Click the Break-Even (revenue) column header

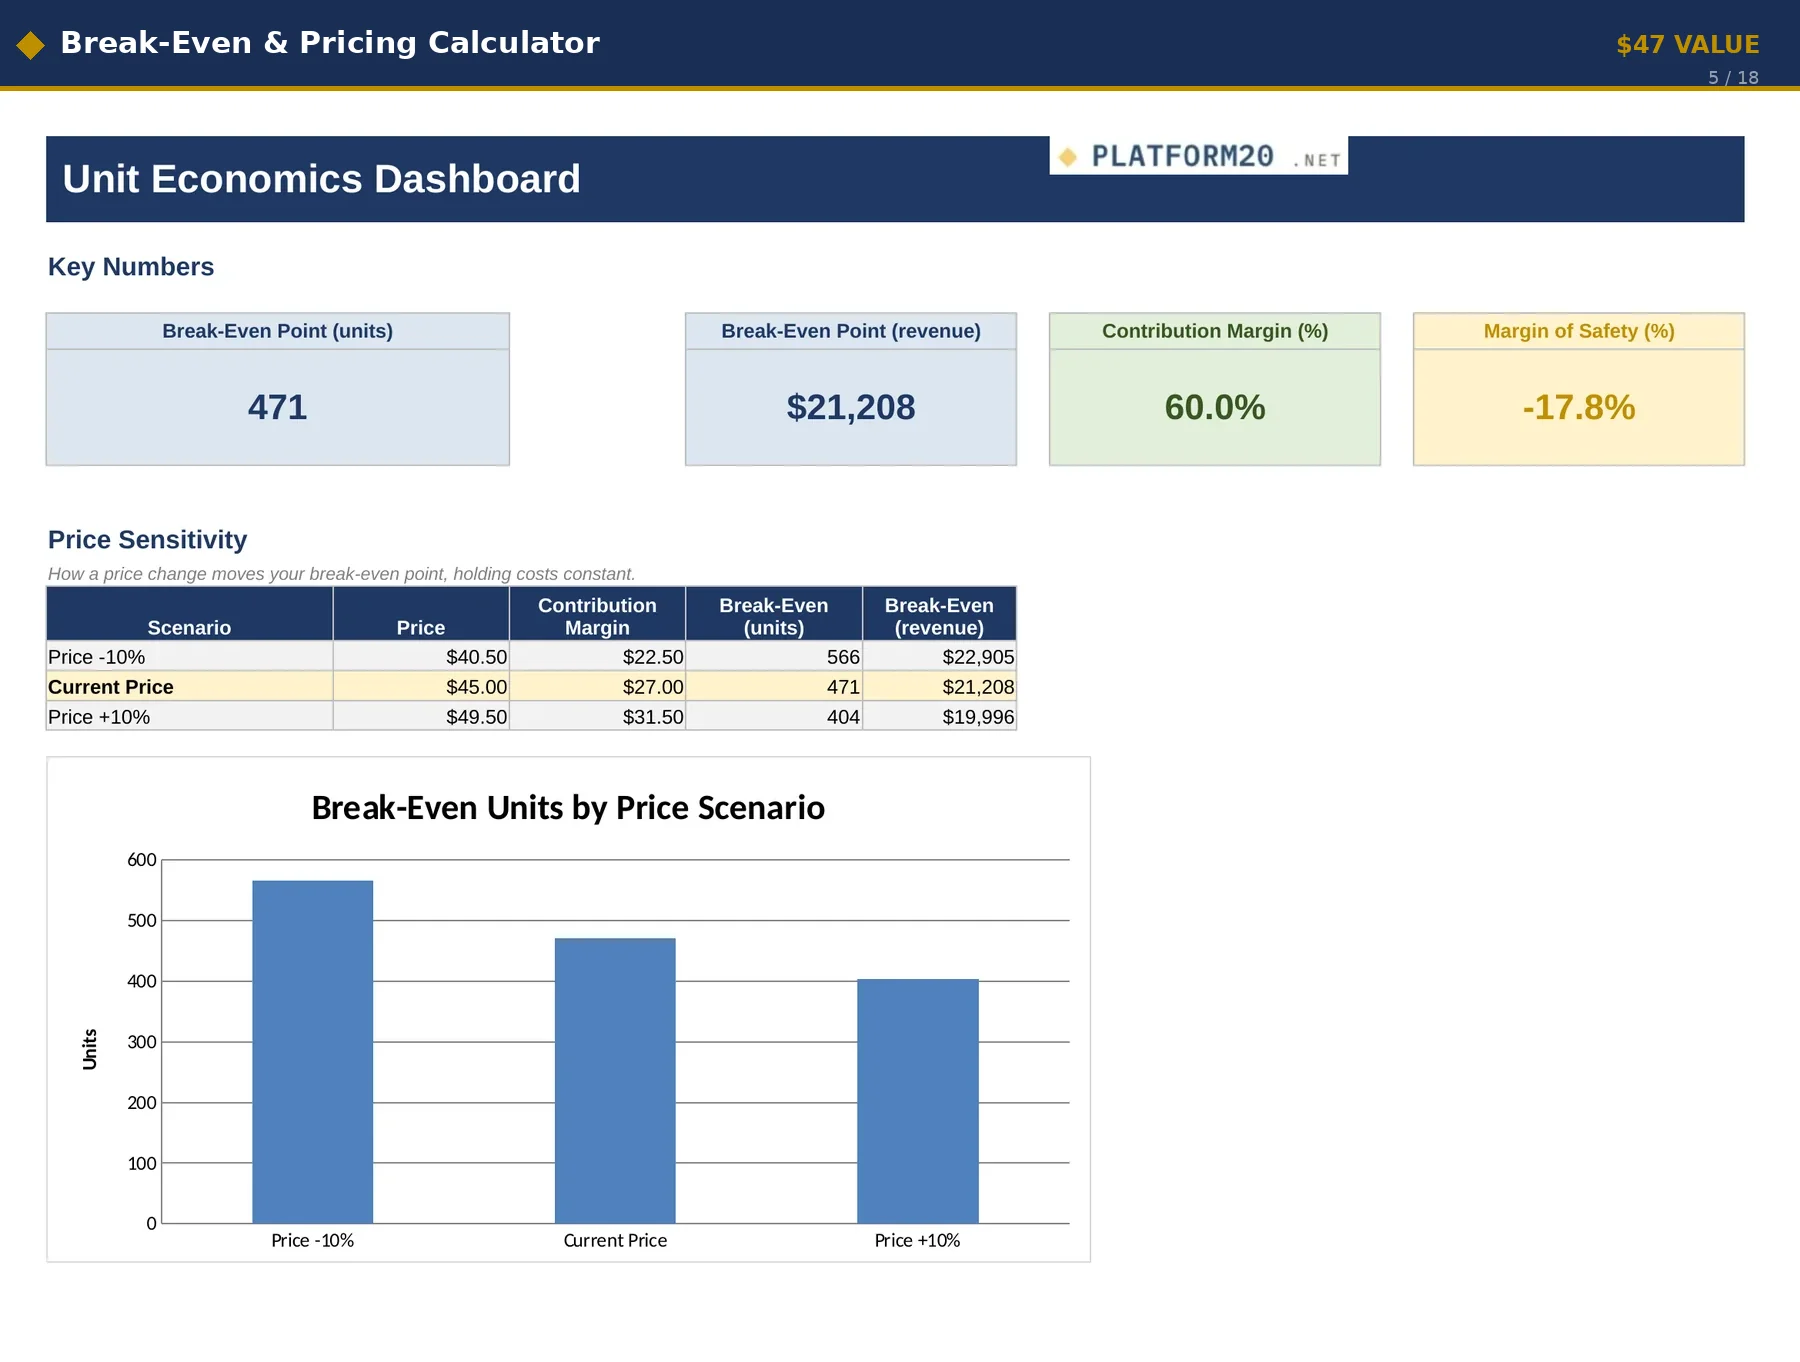939,614
